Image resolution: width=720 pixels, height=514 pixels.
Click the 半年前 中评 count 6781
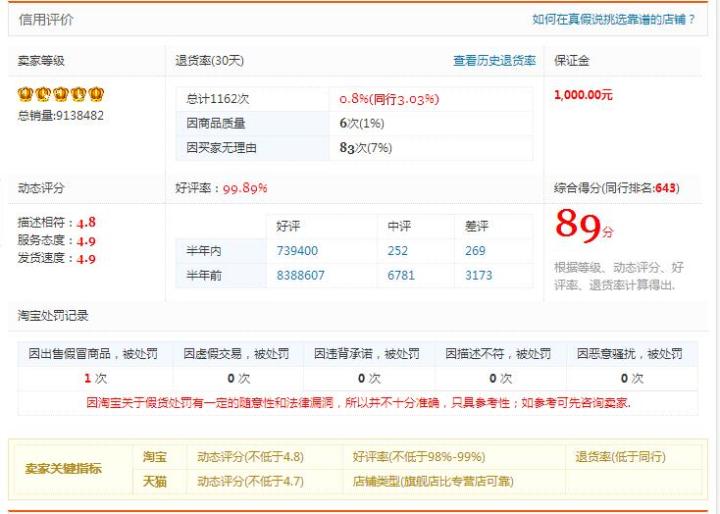point(401,276)
